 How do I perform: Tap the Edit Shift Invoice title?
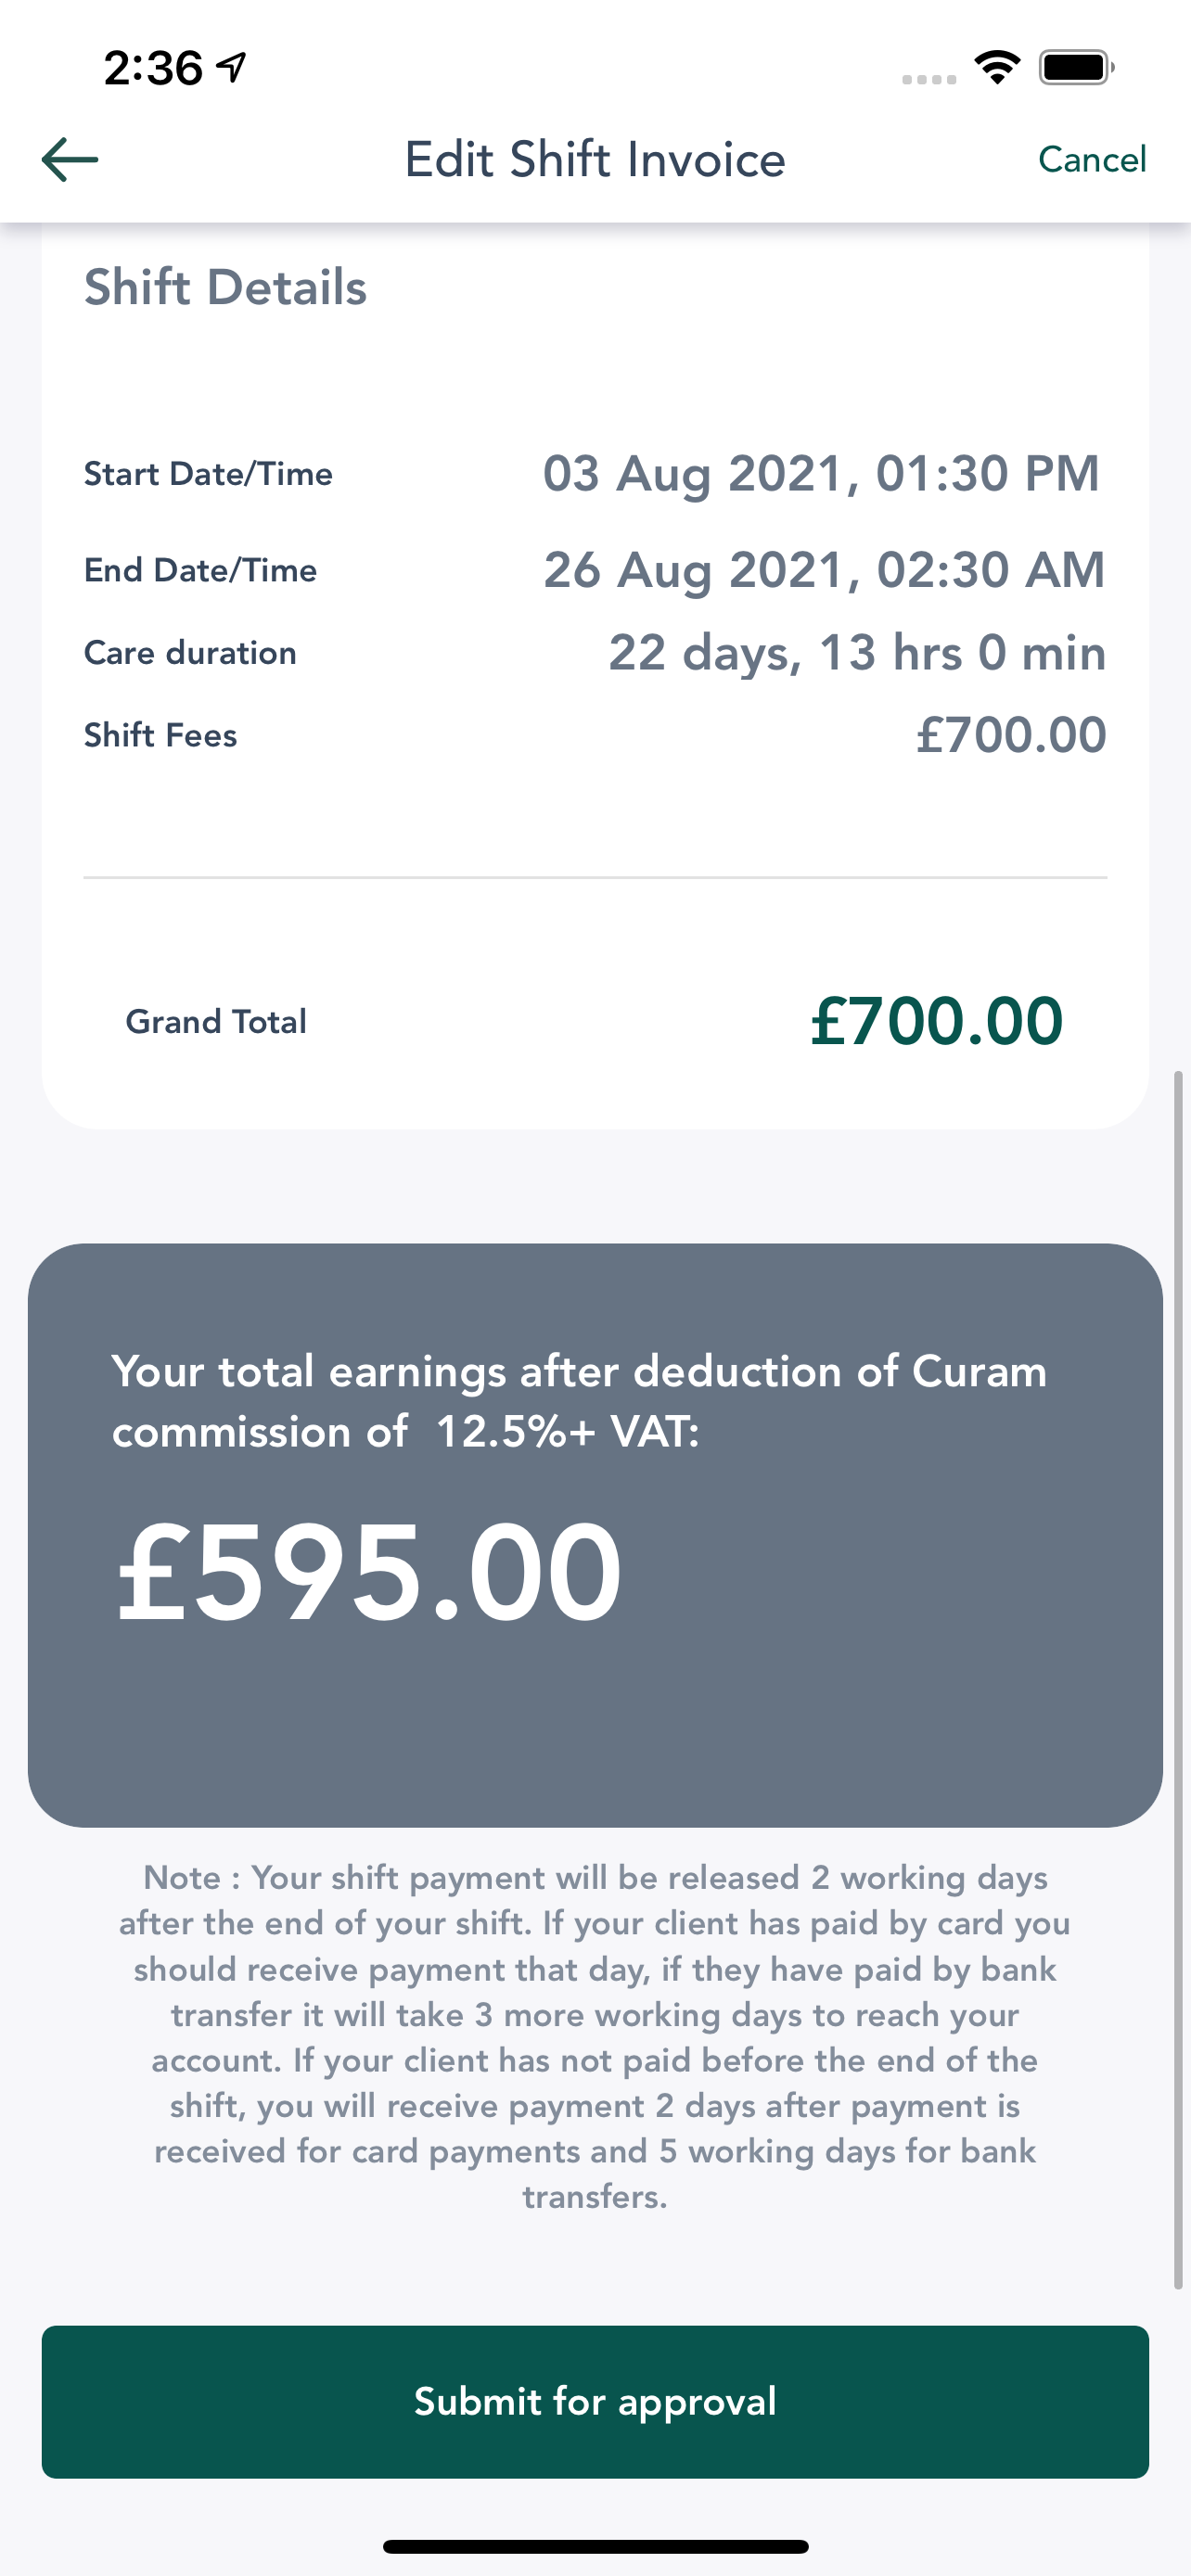[x=595, y=160]
